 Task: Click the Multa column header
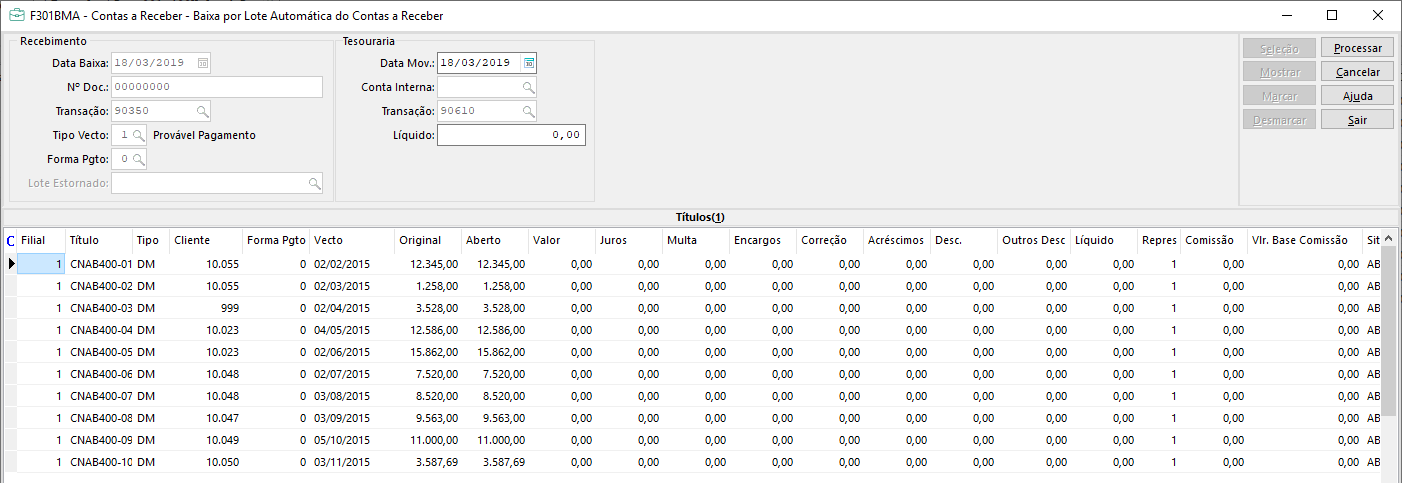click(696, 240)
